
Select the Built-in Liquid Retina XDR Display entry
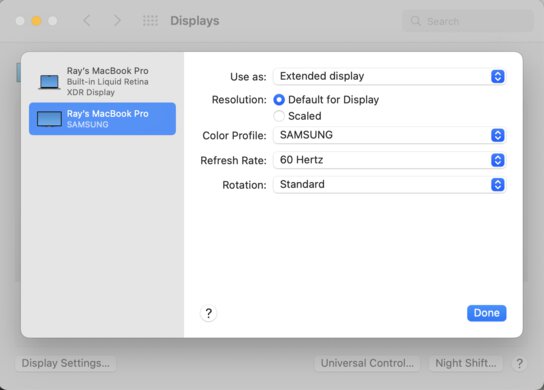click(x=102, y=82)
